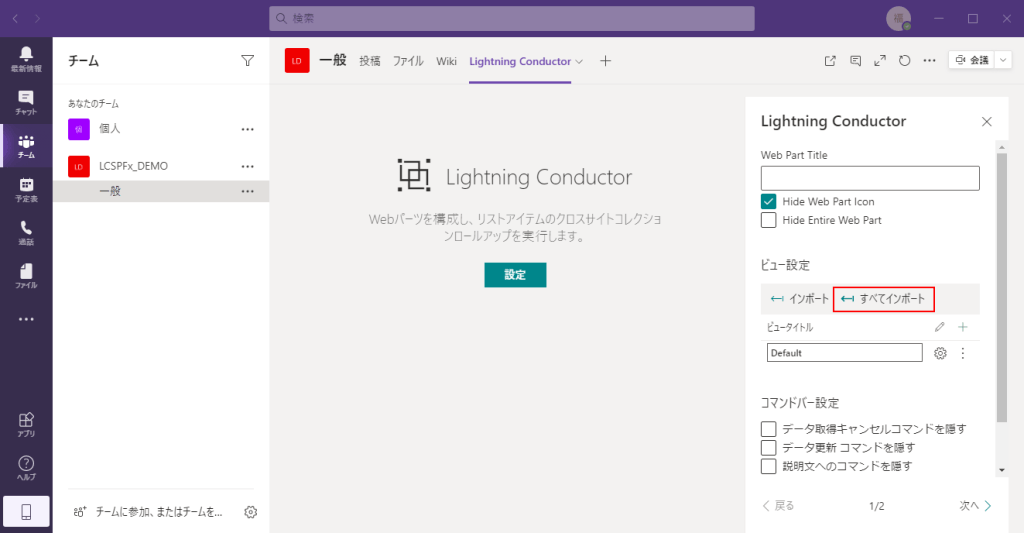This screenshot has height=533, width=1024.
Task: Click the Default view title field
Action: pos(844,353)
